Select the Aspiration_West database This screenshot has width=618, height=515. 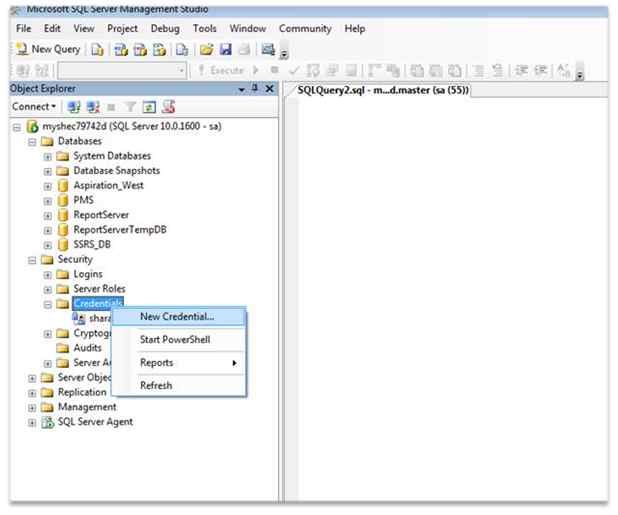108,186
